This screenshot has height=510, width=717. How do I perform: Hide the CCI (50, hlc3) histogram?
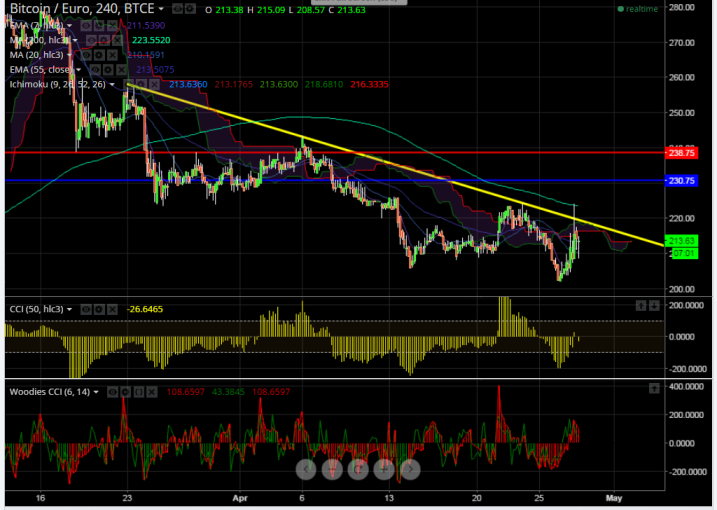(x=86, y=310)
